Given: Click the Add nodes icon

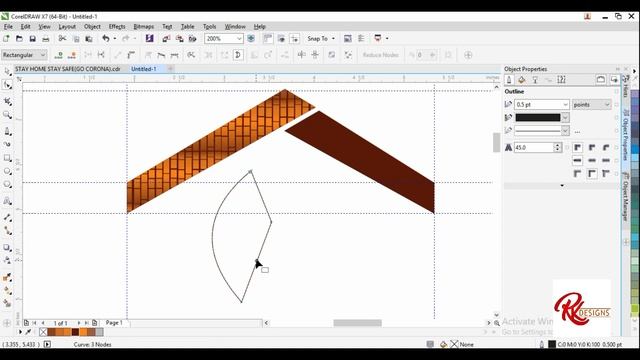Looking at the screenshot, I should coord(58,55).
